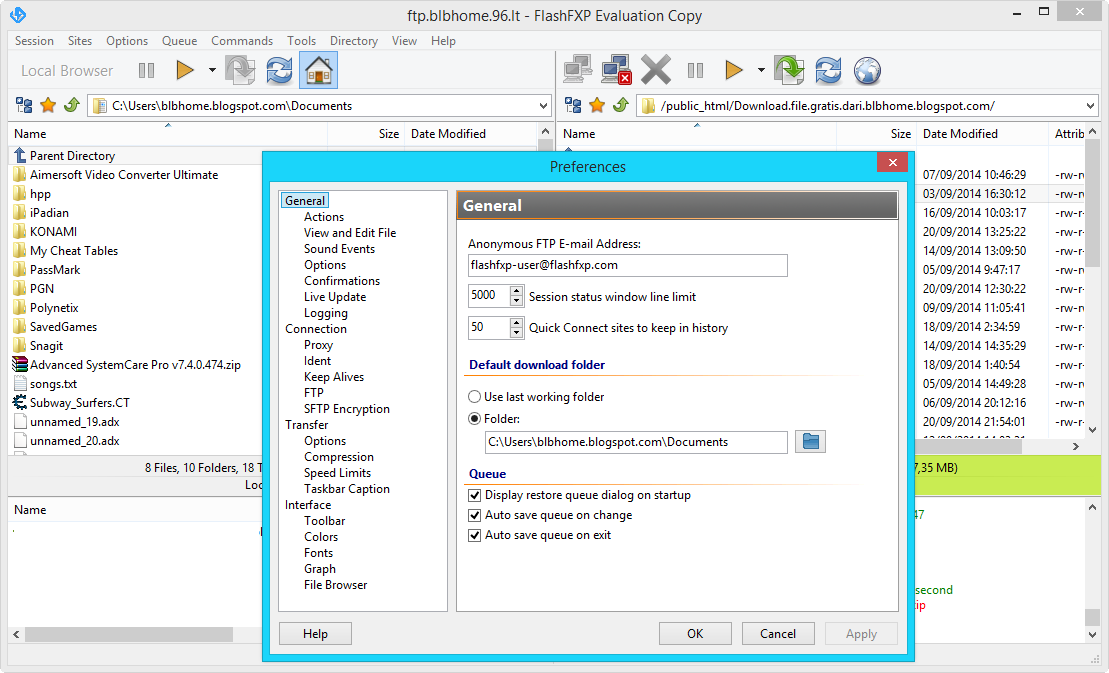Select Aimersoft Video Converter Ultimate folder

point(124,175)
